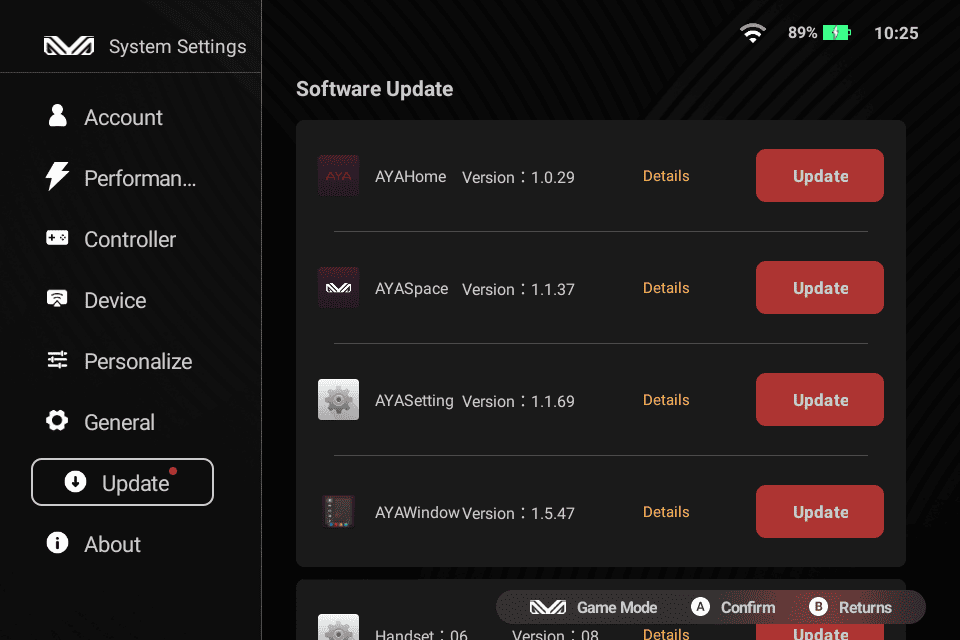960x640 pixels.
Task: Open Details link for AYAWindow
Action: (x=666, y=512)
